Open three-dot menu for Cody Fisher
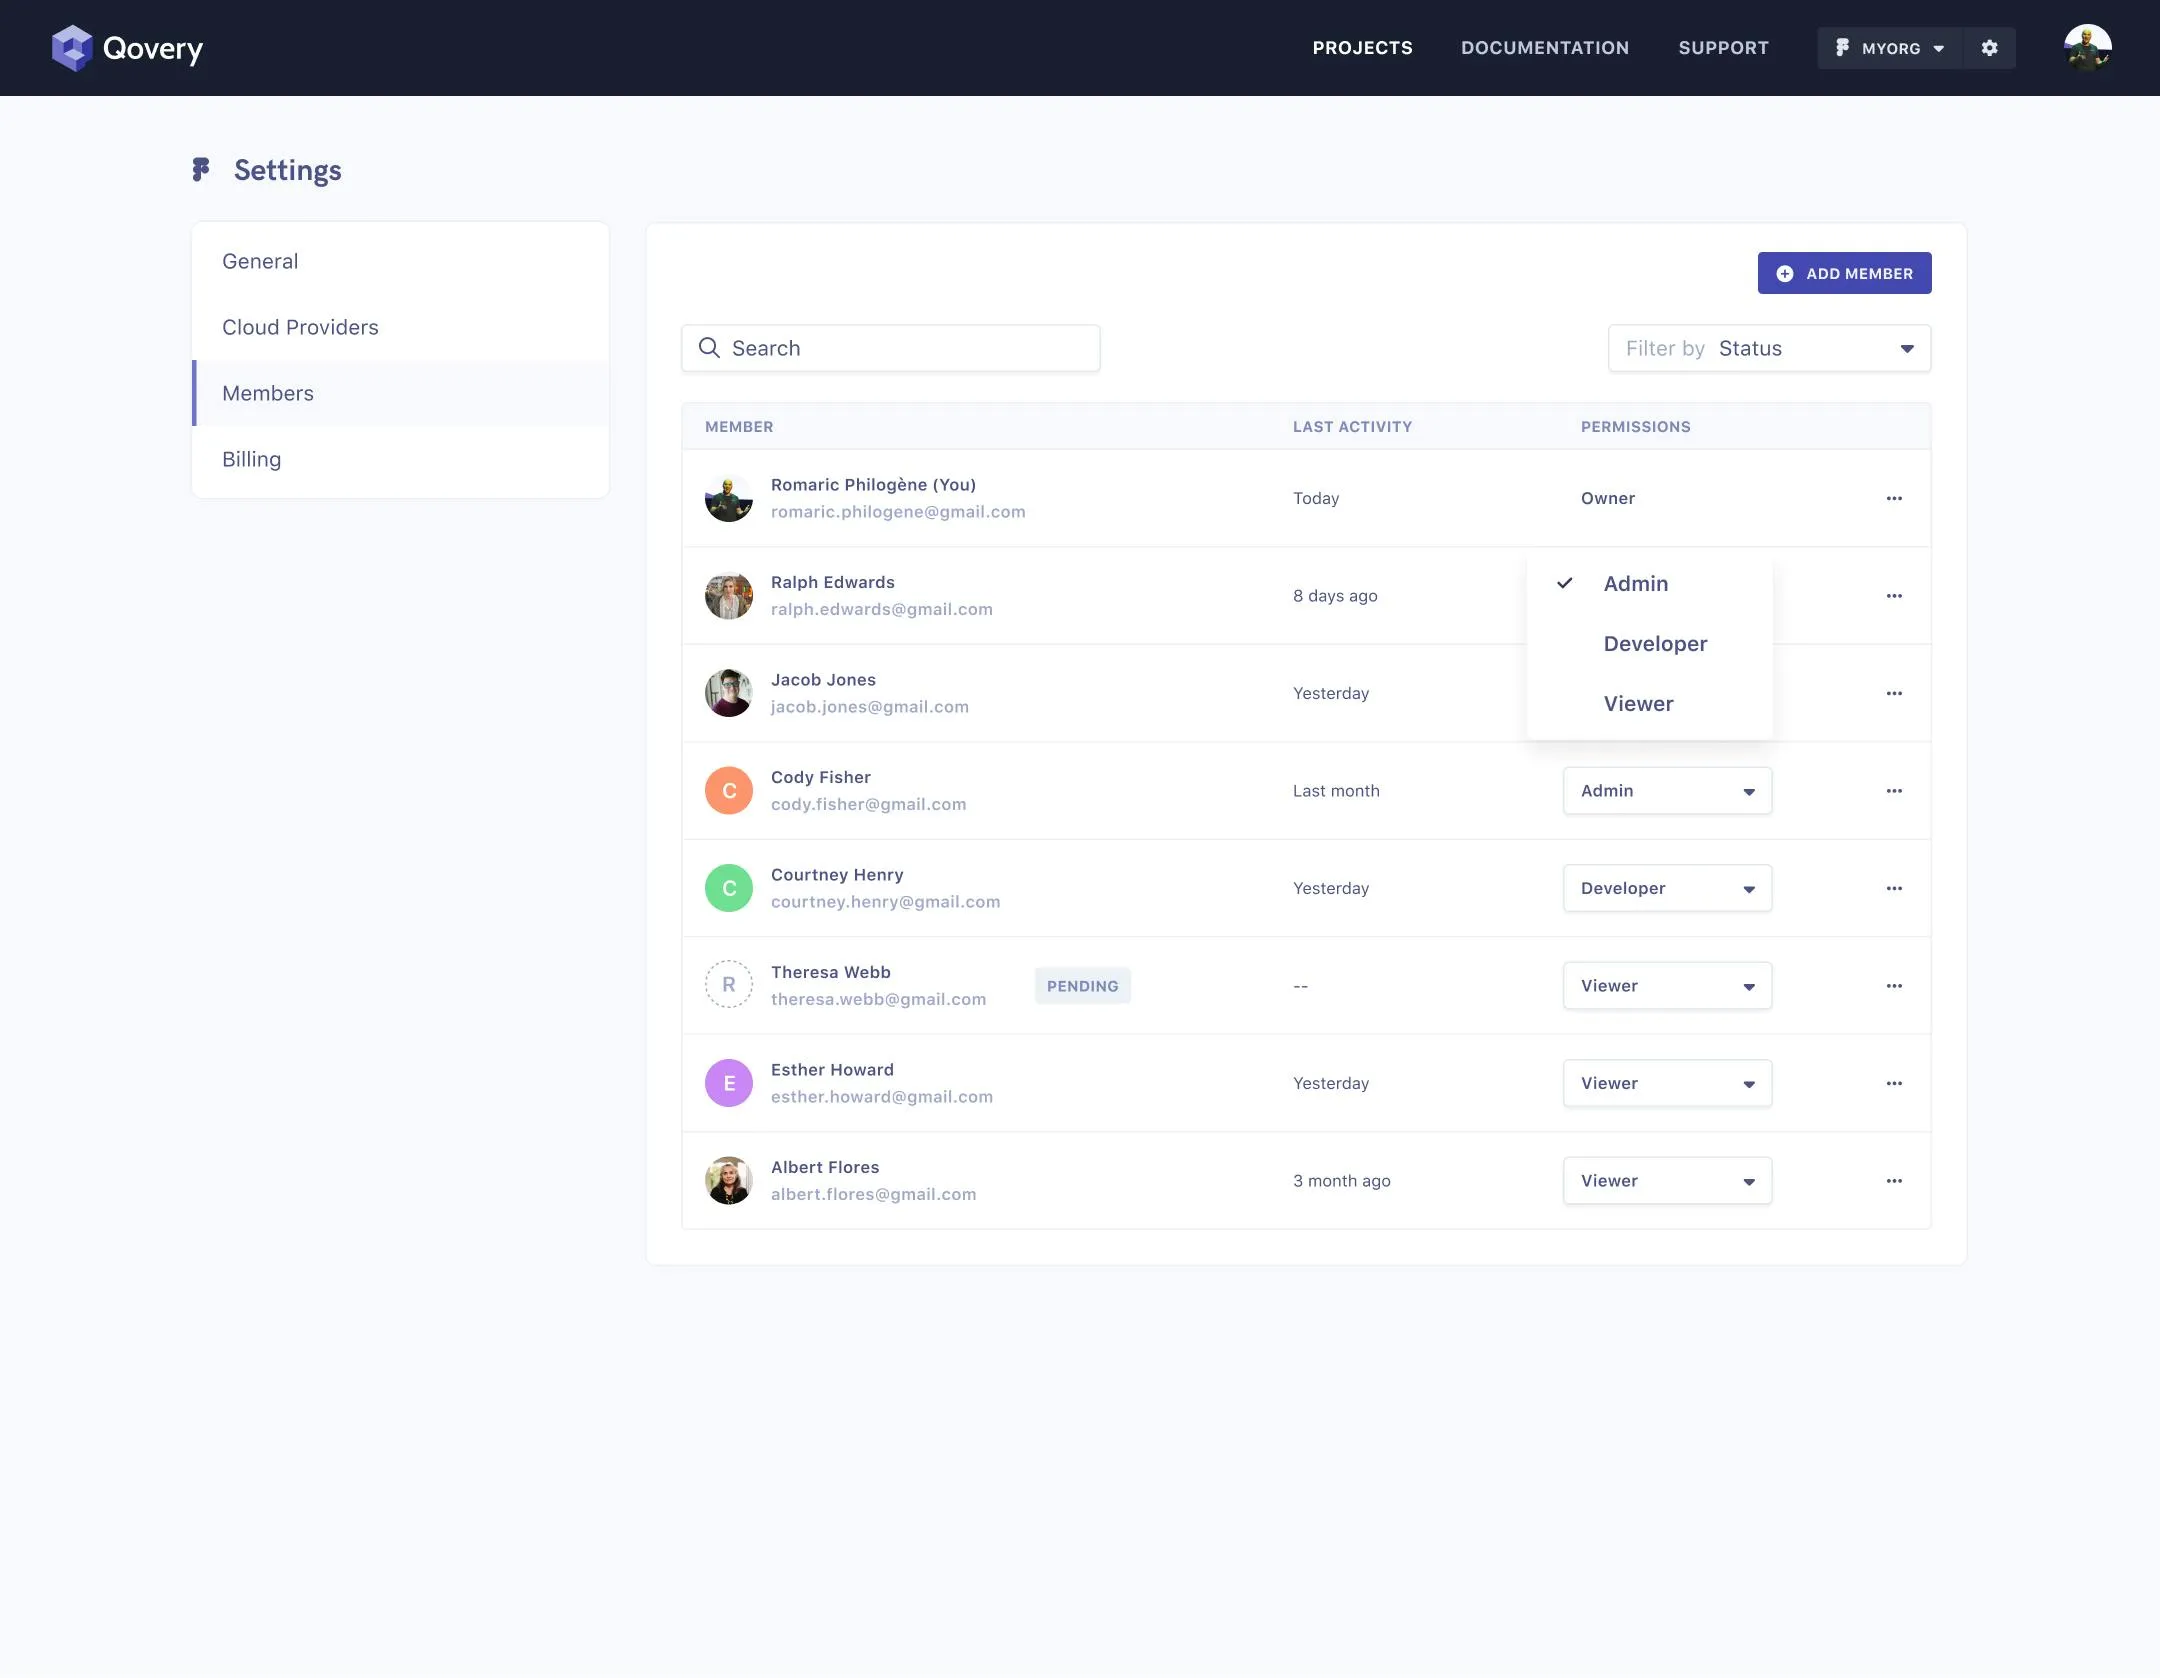The height and width of the screenshot is (1678, 2160). [1894, 791]
